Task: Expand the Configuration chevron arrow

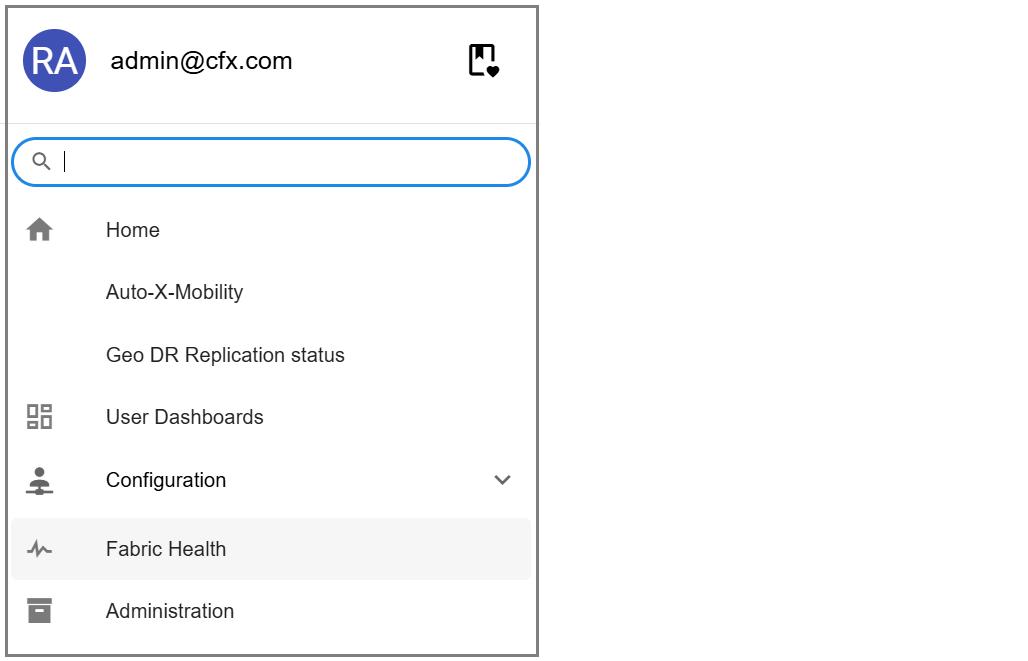Action: click(503, 480)
